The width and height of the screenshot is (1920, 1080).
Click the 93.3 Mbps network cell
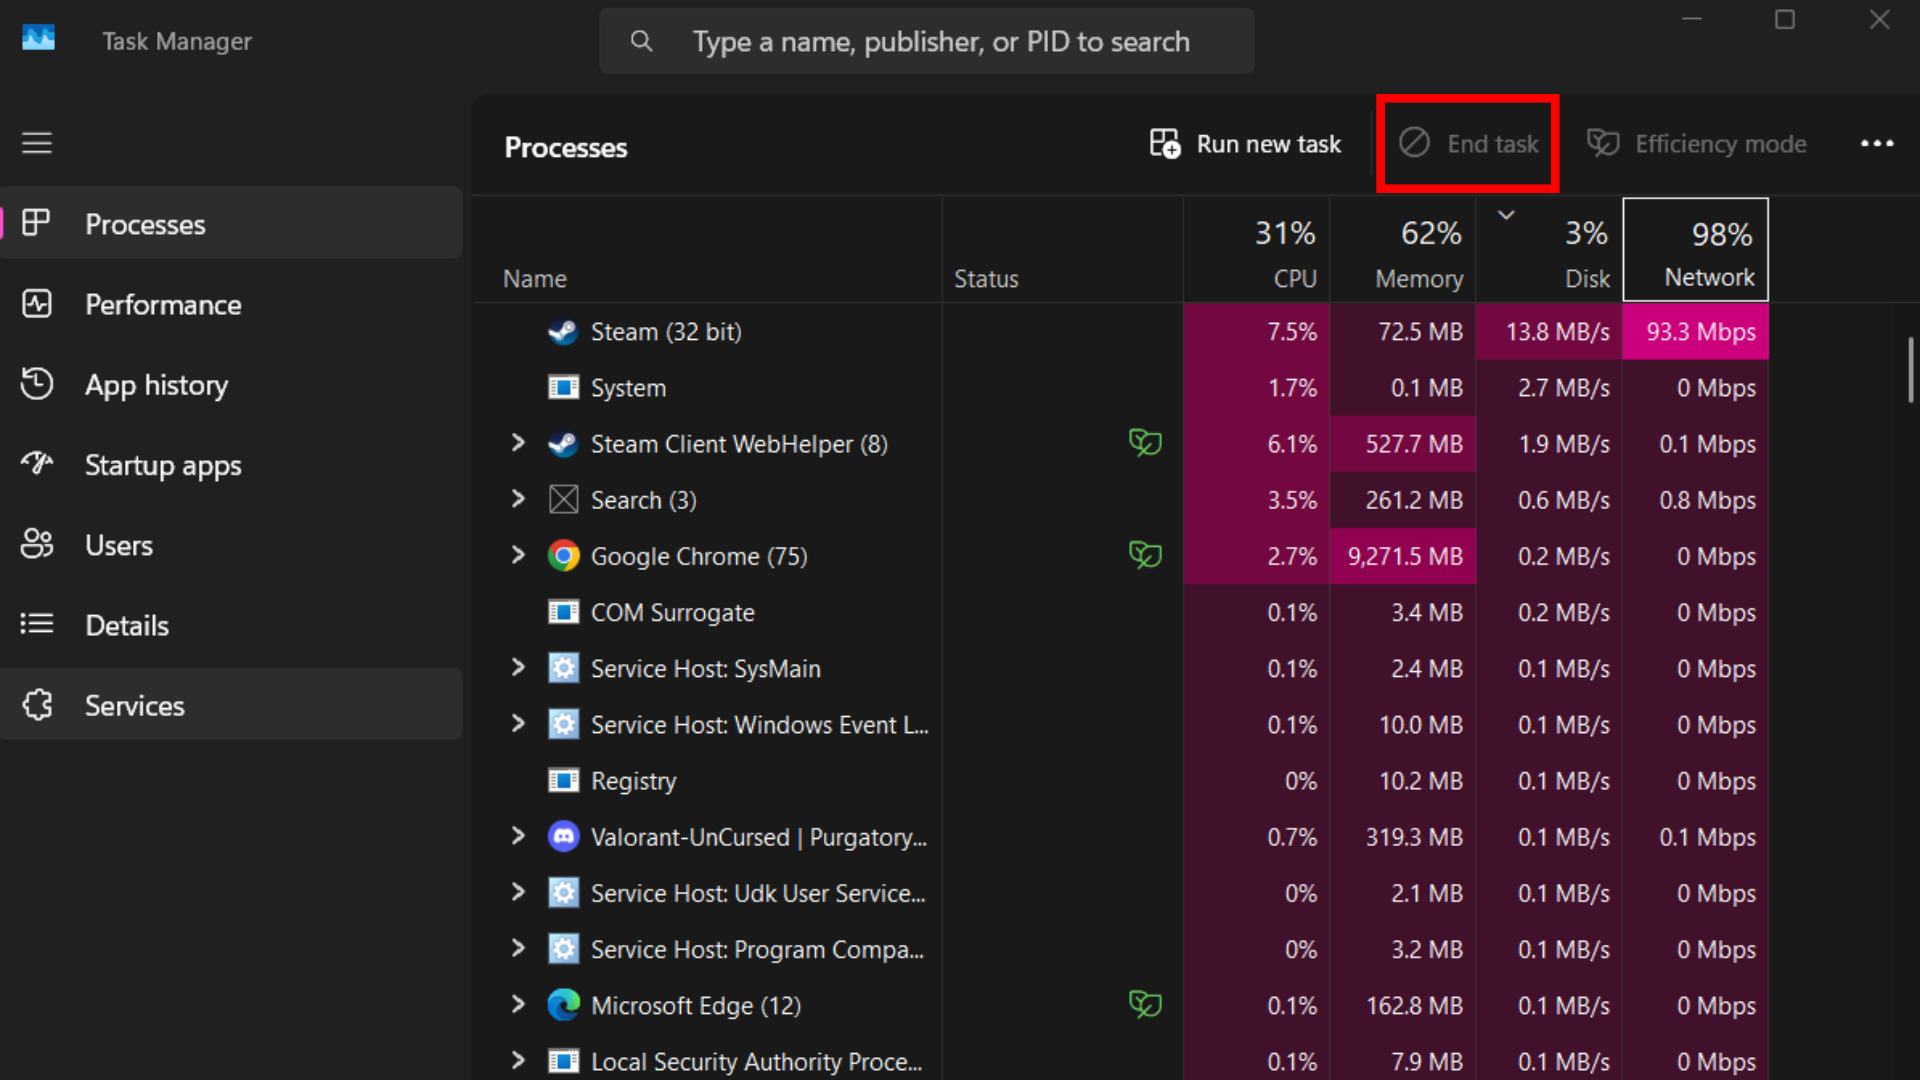click(1696, 332)
